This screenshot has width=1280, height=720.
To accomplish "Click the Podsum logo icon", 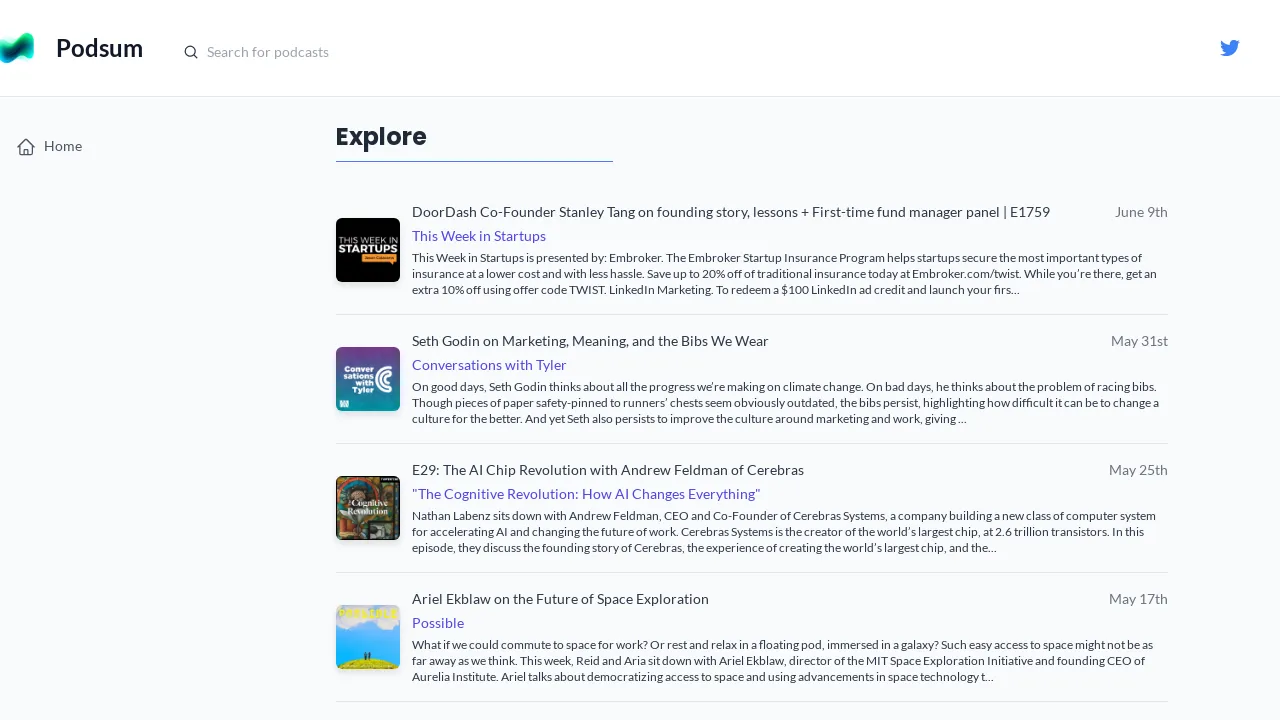I will [x=17, y=48].
